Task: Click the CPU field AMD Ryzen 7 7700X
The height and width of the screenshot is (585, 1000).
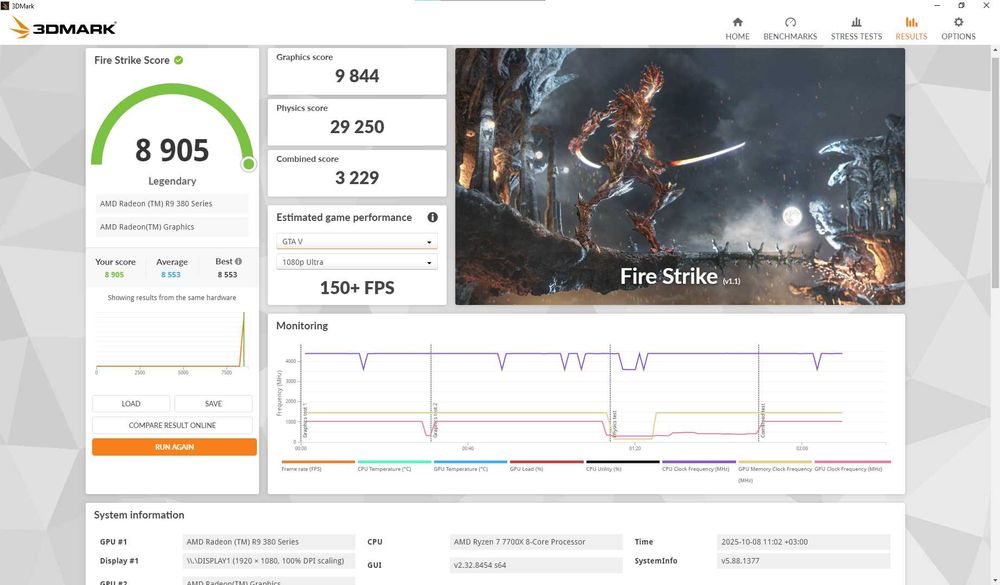Action: click(536, 542)
